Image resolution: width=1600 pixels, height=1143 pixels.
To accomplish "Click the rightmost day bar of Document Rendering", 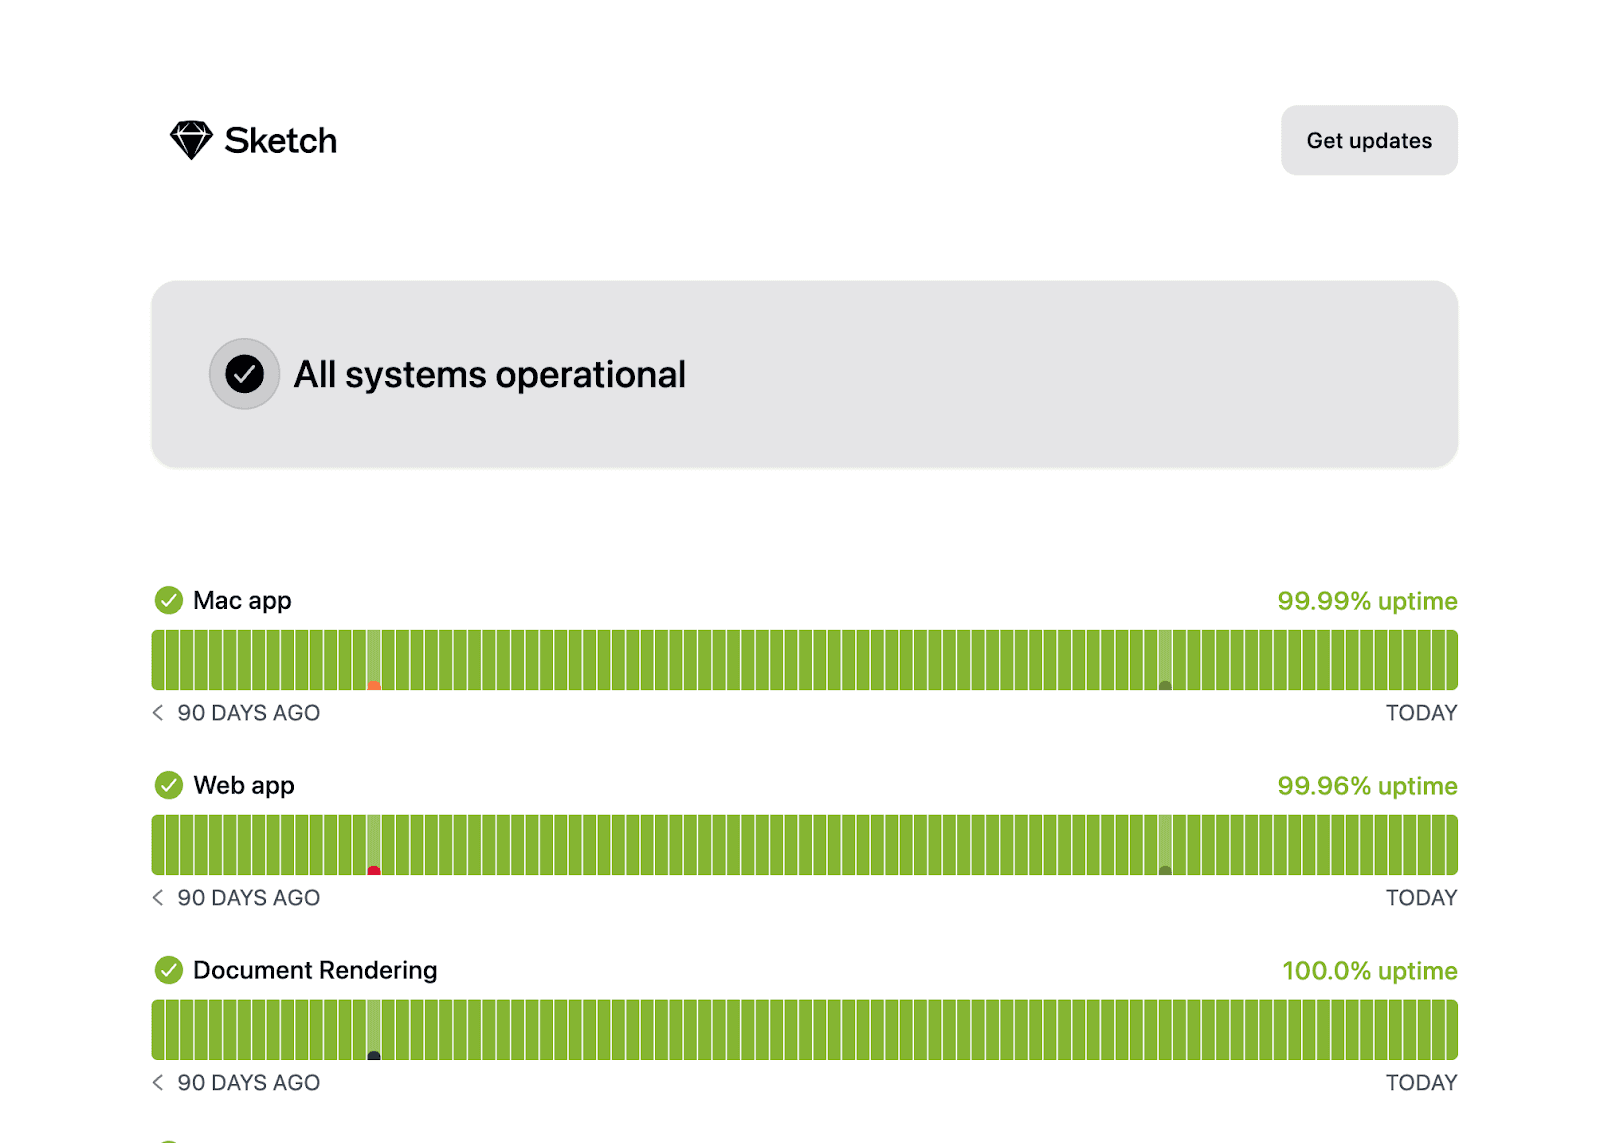I will click(1452, 1030).
